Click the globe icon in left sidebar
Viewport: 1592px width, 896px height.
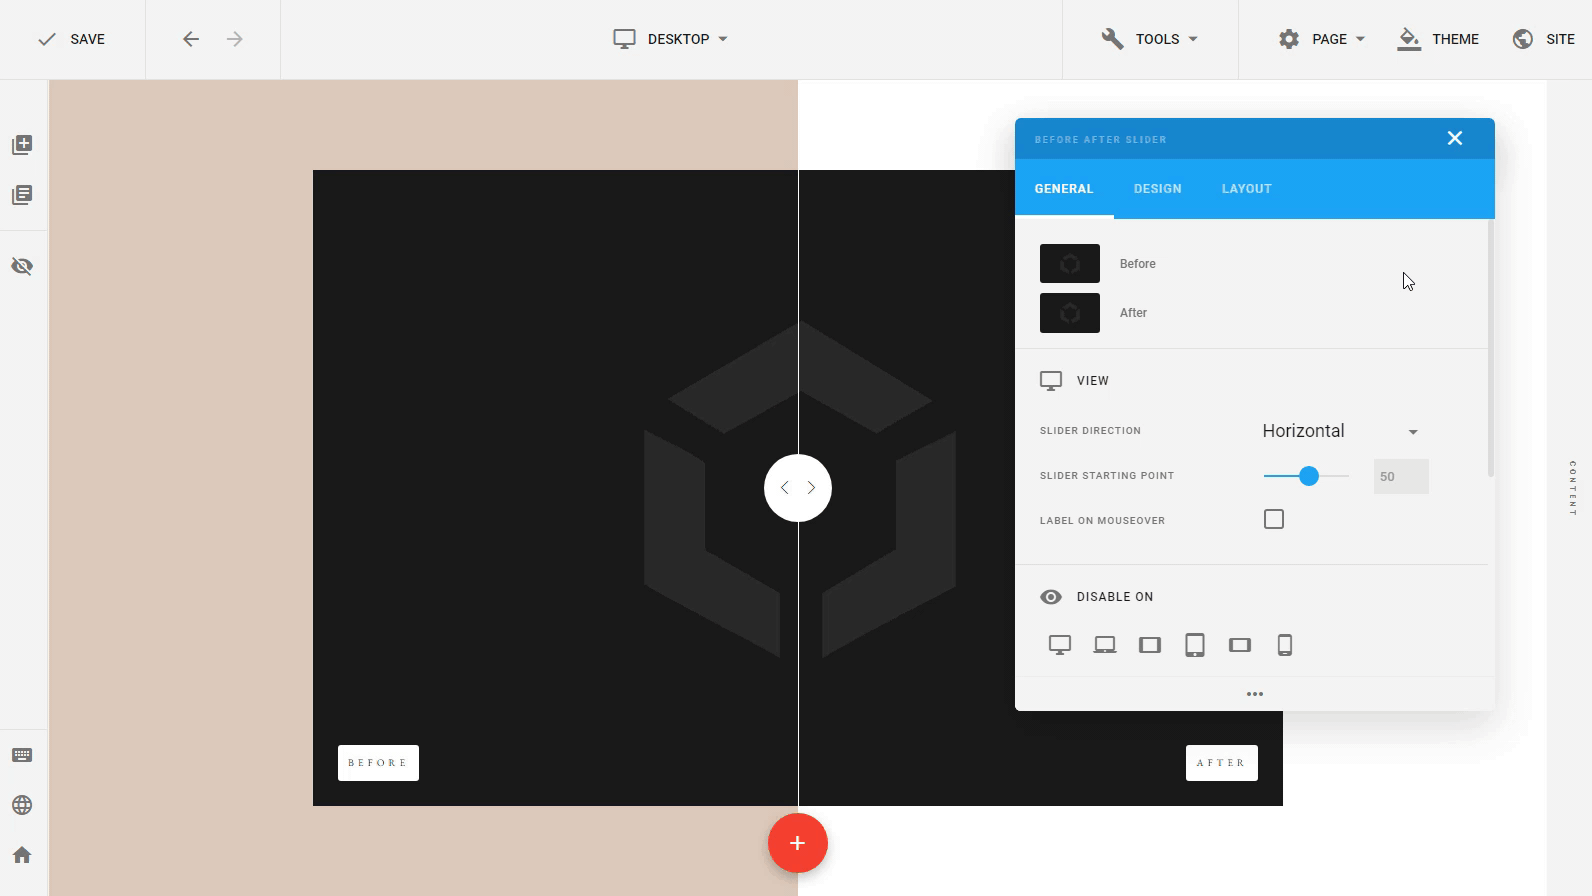[x=22, y=805]
